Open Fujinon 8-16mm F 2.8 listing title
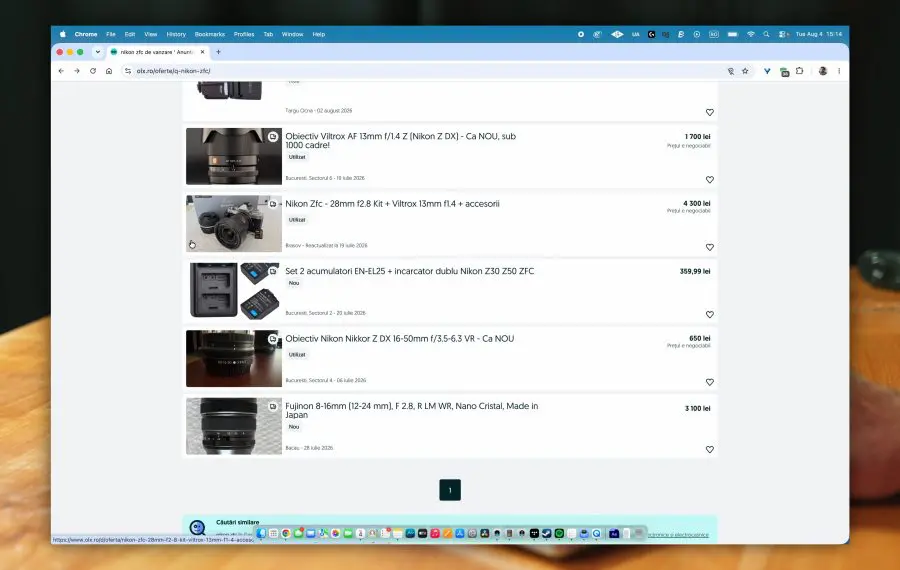Screen dimensions: 900x570 (412, 410)
